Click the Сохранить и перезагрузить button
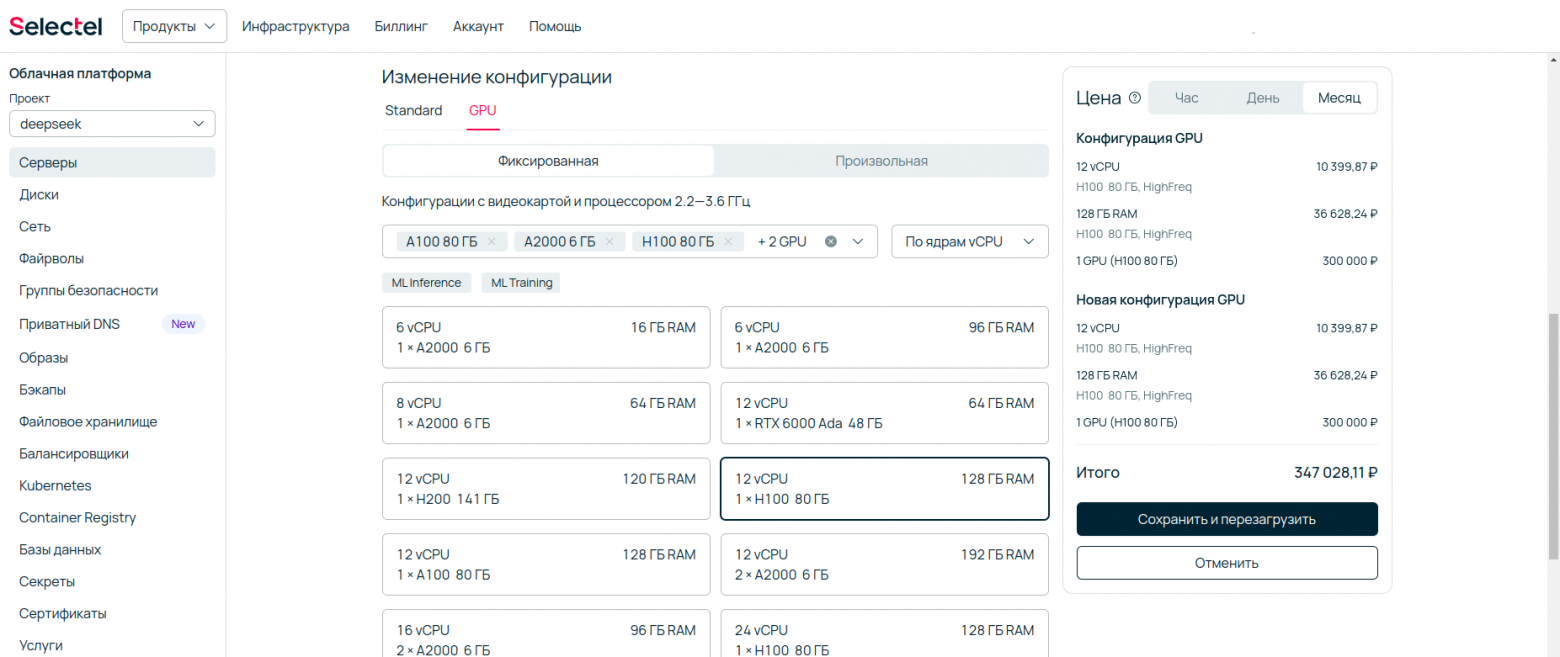This screenshot has width=1560, height=657. coord(1226,519)
